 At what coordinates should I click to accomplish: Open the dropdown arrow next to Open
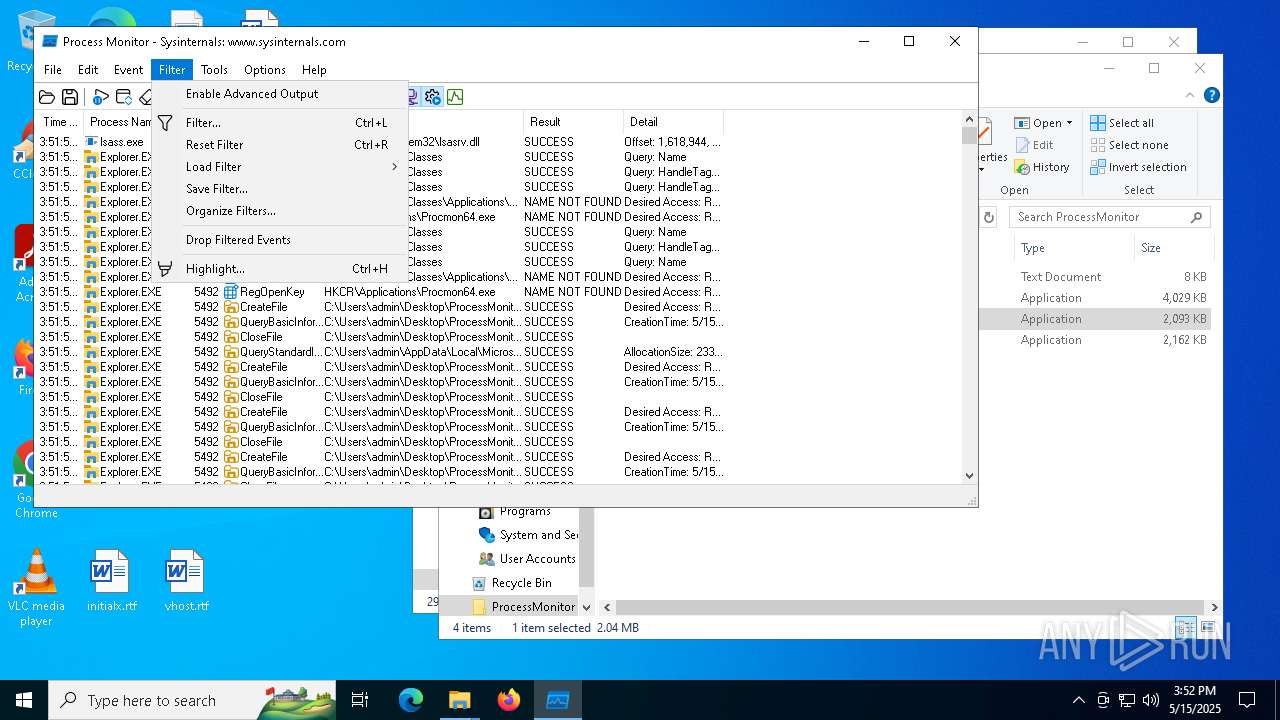pyautogui.click(x=1069, y=123)
